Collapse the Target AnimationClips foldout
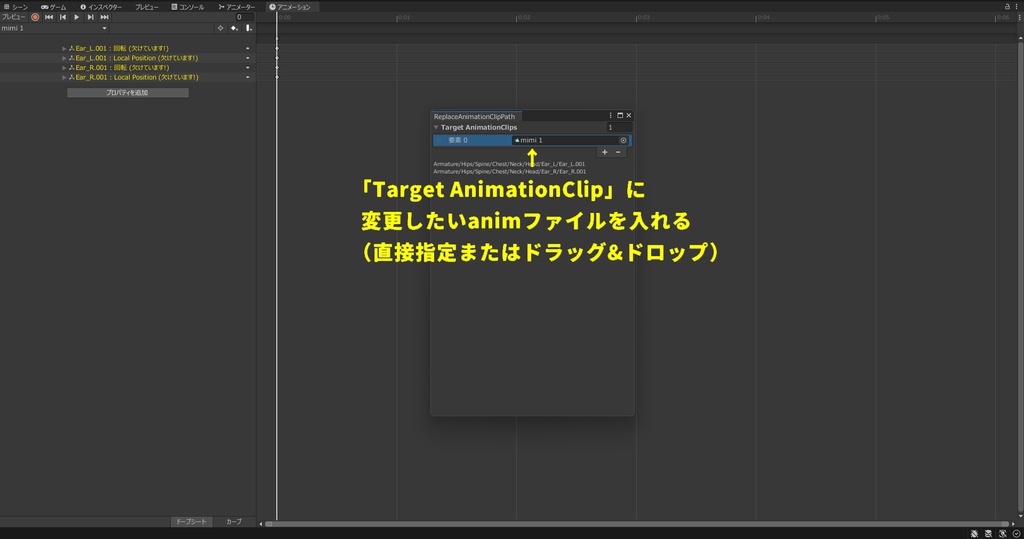Image resolution: width=1024 pixels, height=539 pixels. [436, 127]
